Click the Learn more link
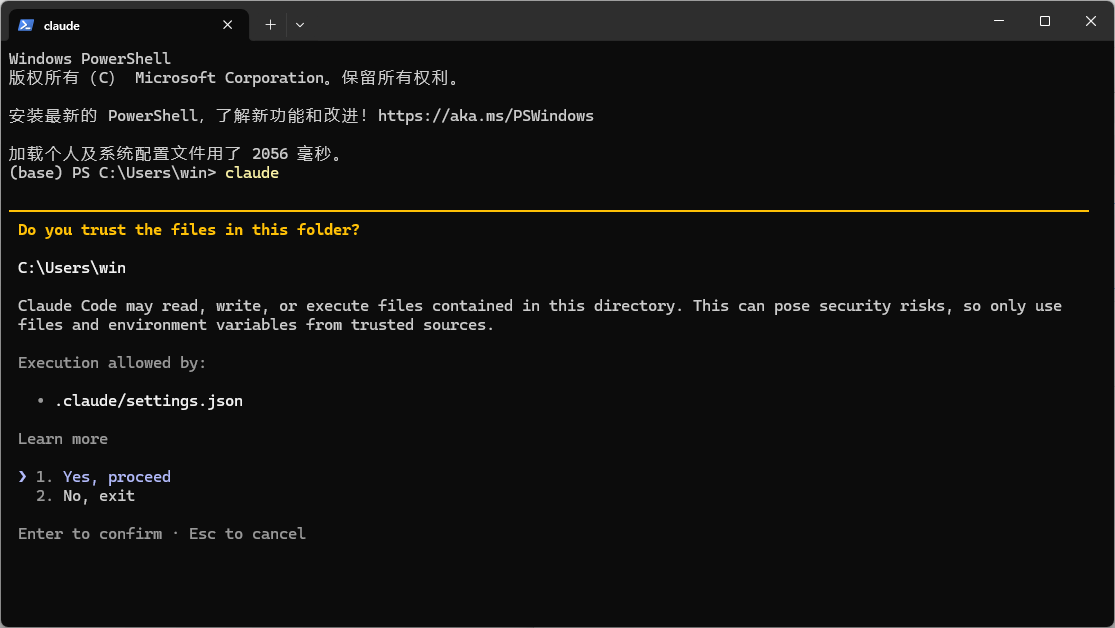 coord(62,438)
